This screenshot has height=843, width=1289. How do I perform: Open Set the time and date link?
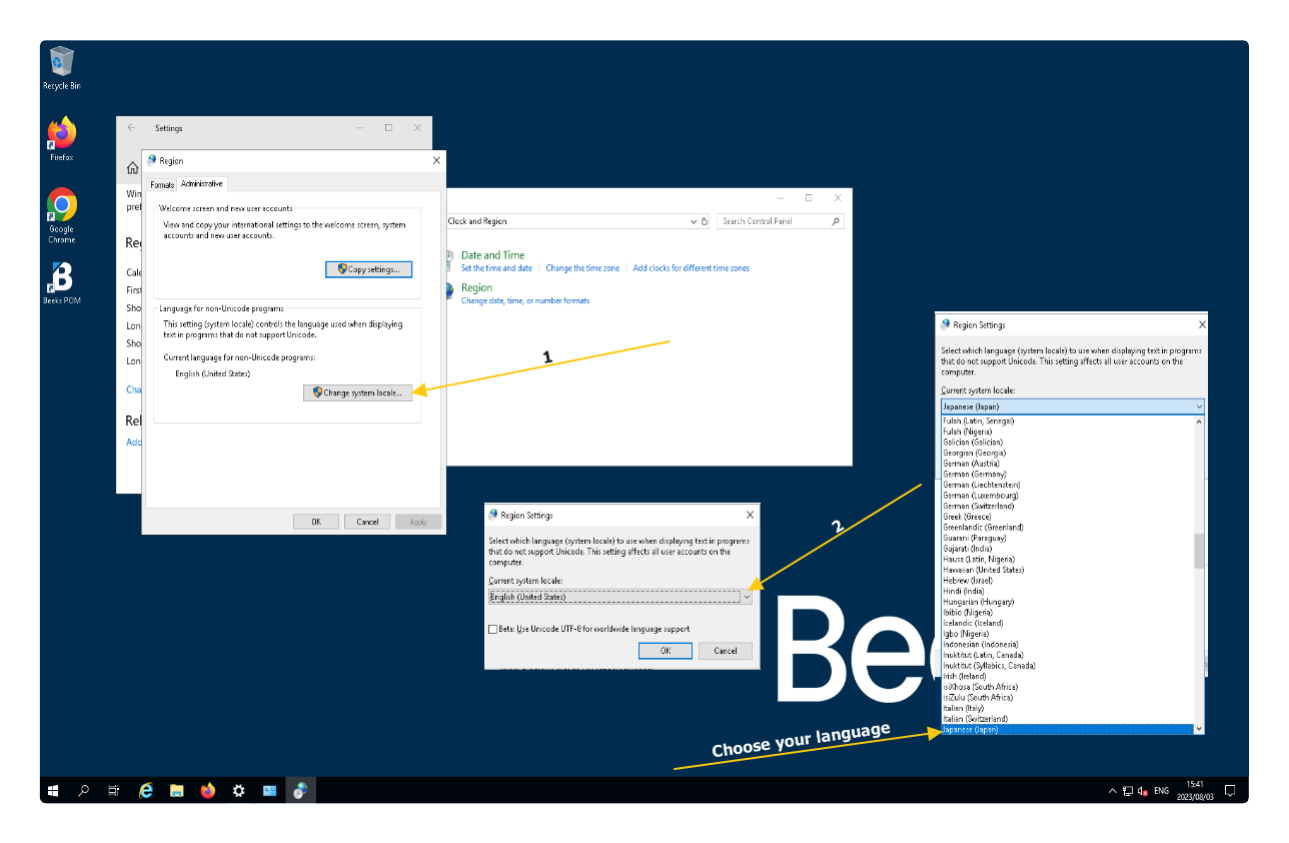coord(496,268)
